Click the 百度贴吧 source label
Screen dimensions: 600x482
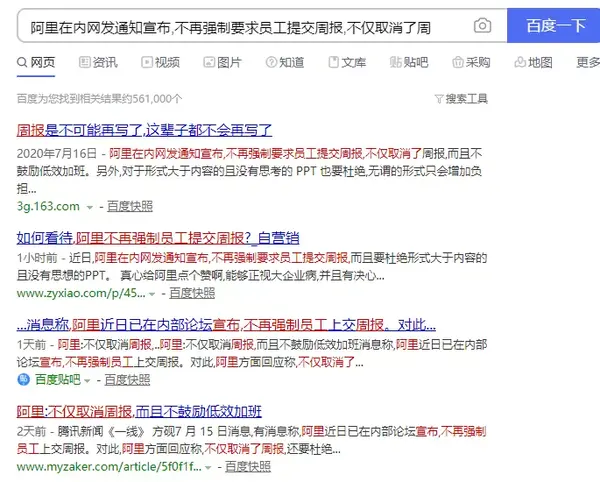coord(58,380)
